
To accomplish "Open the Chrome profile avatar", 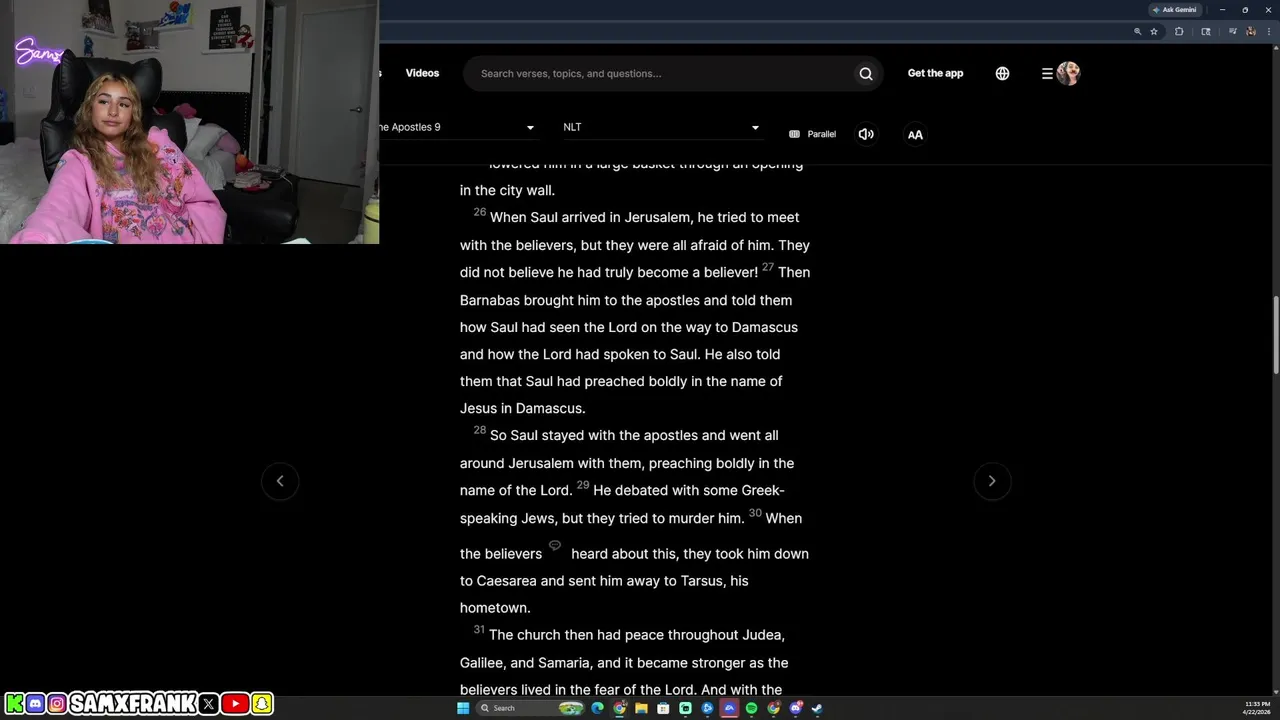I will click(x=1251, y=31).
